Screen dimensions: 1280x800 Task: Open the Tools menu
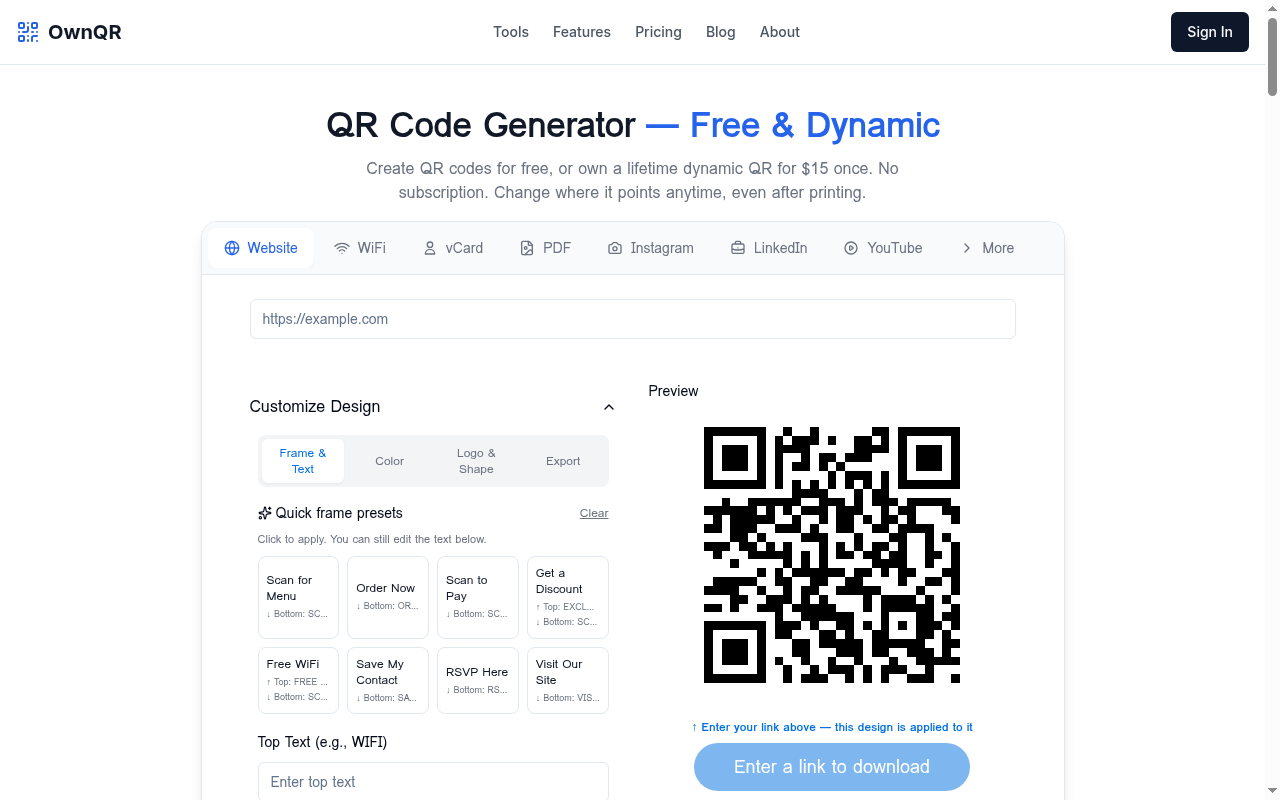point(511,32)
